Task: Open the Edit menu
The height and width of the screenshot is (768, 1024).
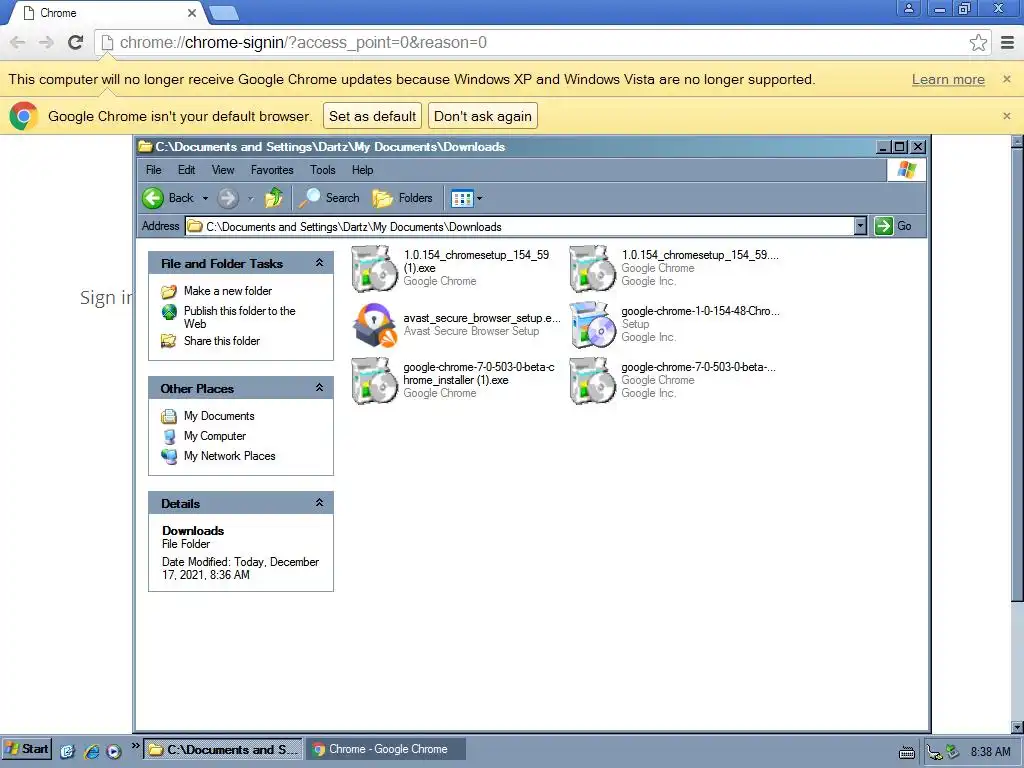Action: pyautogui.click(x=186, y=170)
